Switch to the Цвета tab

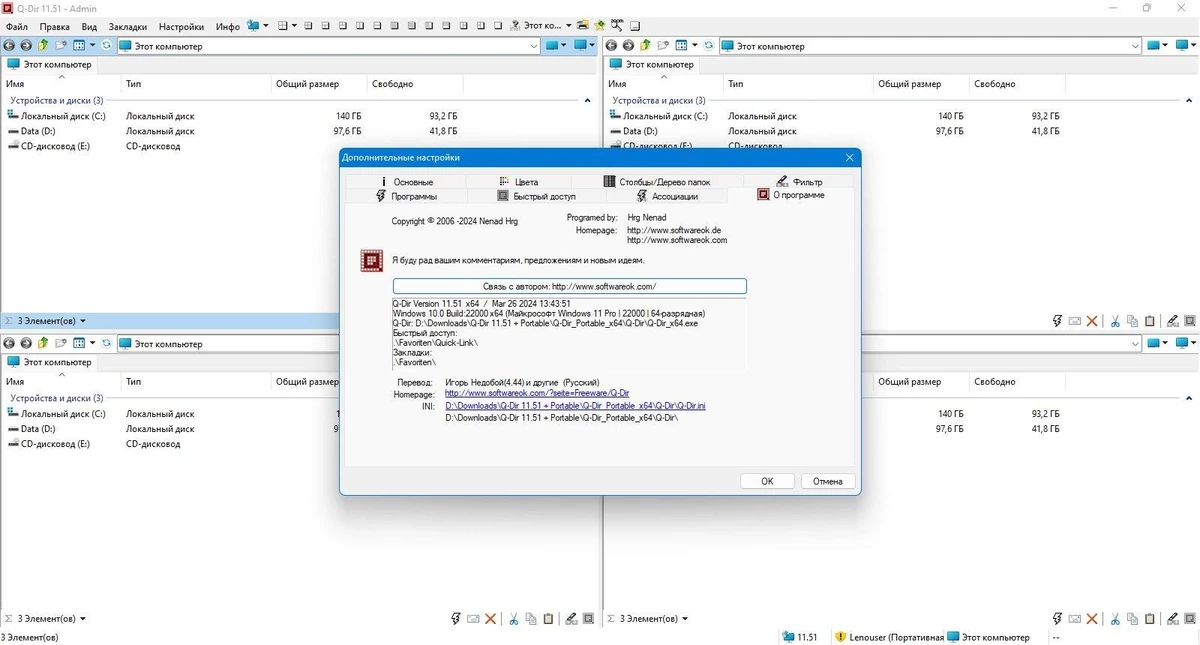pyautogui.click(x=518, y=182)
